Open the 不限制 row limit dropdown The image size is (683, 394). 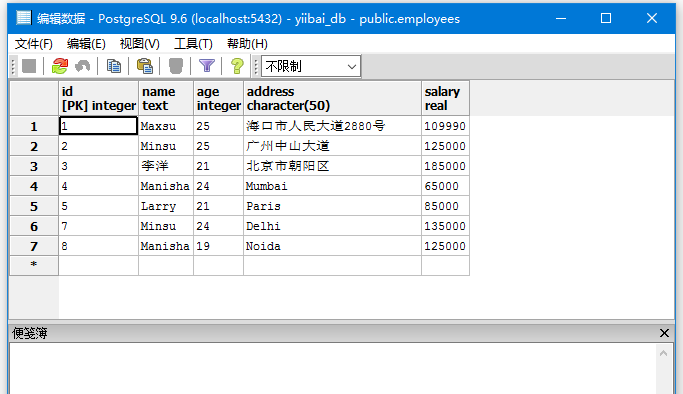311,66
